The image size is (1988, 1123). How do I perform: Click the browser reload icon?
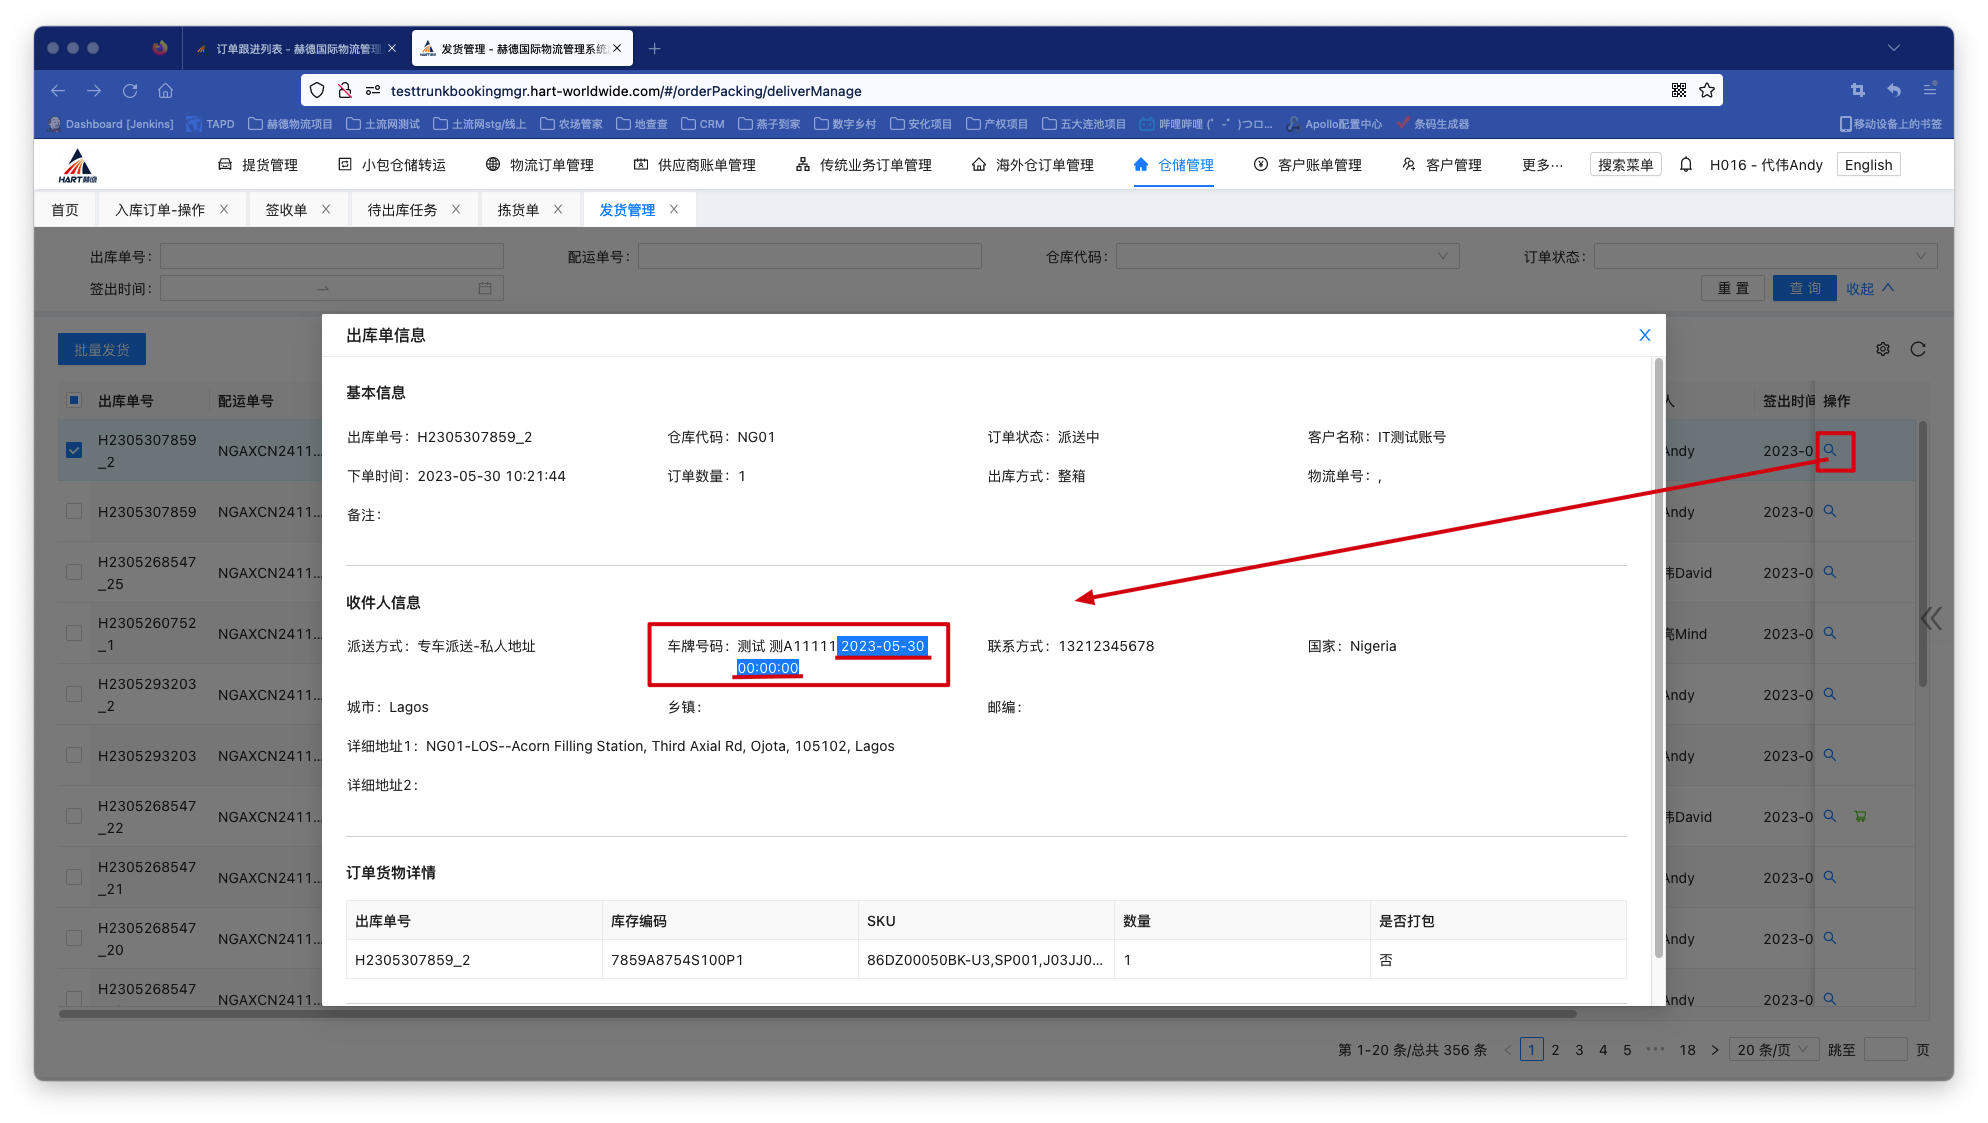pos(130,90)
